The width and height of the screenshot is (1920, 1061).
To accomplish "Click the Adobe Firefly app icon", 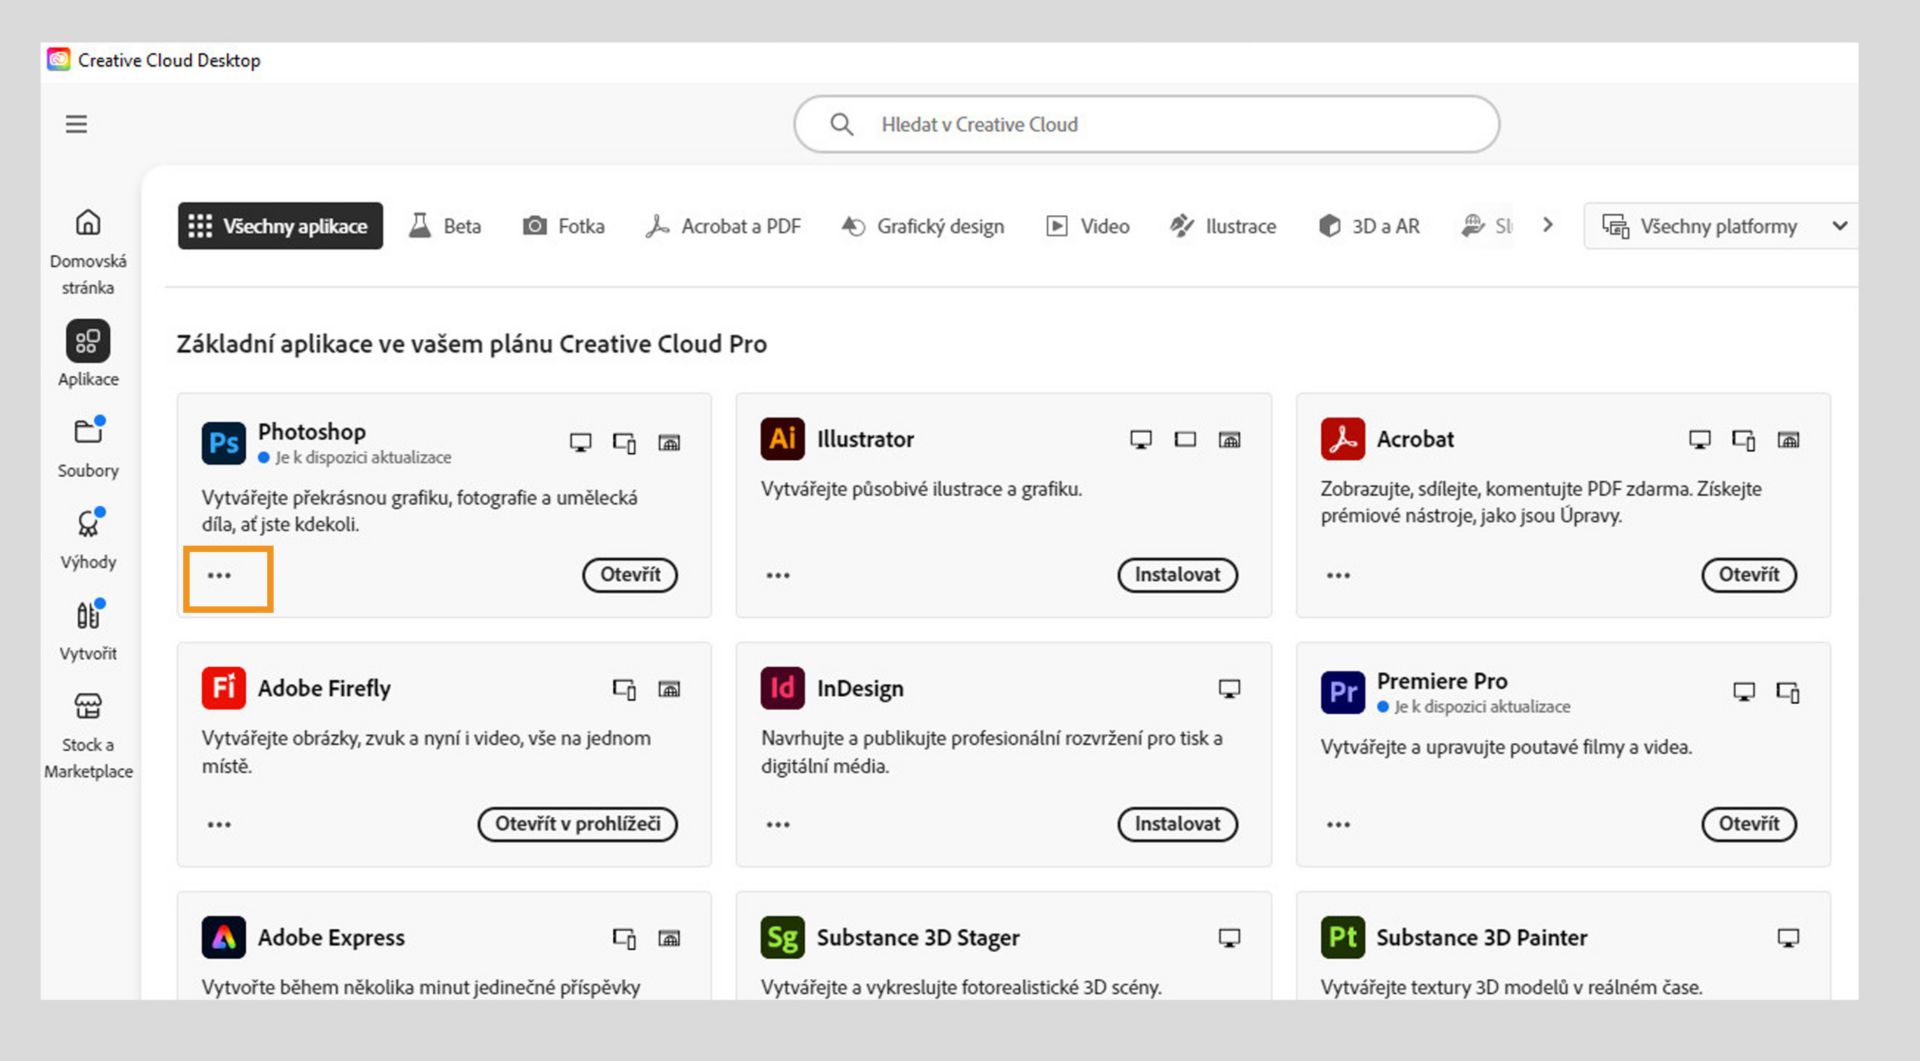I will 223,688.
